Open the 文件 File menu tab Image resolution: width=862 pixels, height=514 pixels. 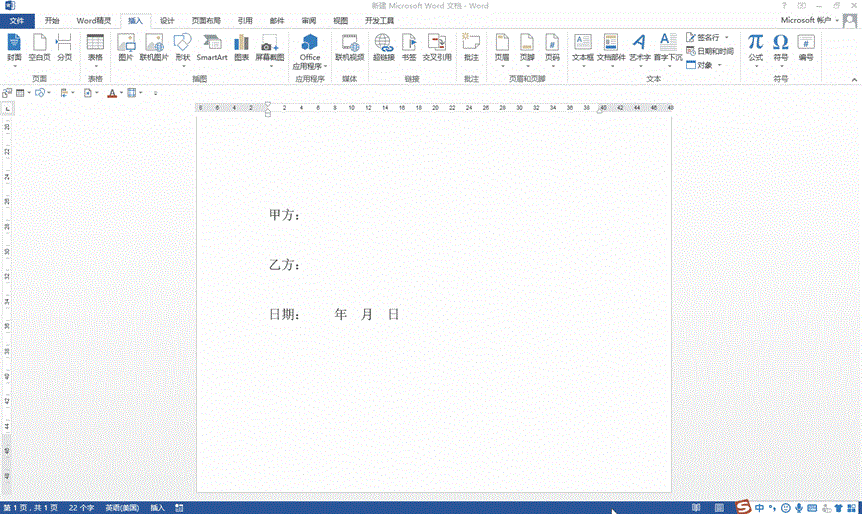click(x=16, y=20)
